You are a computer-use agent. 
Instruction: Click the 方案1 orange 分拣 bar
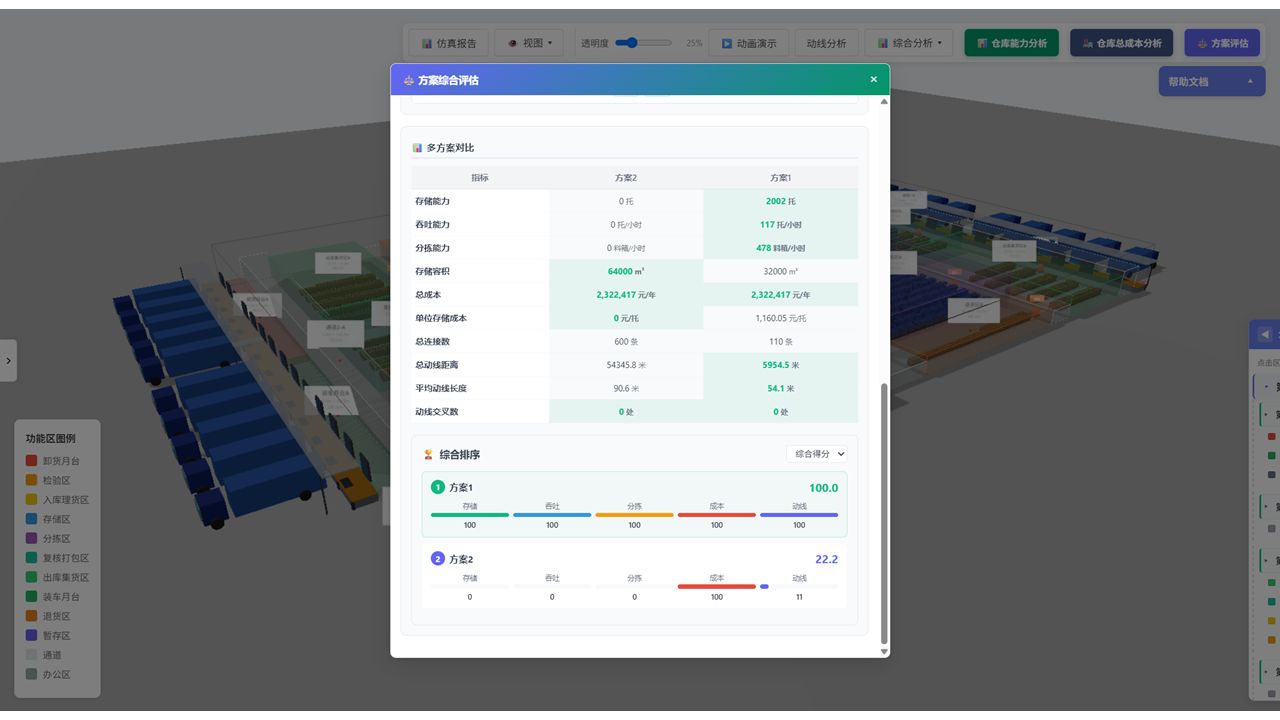click(635, 515)
